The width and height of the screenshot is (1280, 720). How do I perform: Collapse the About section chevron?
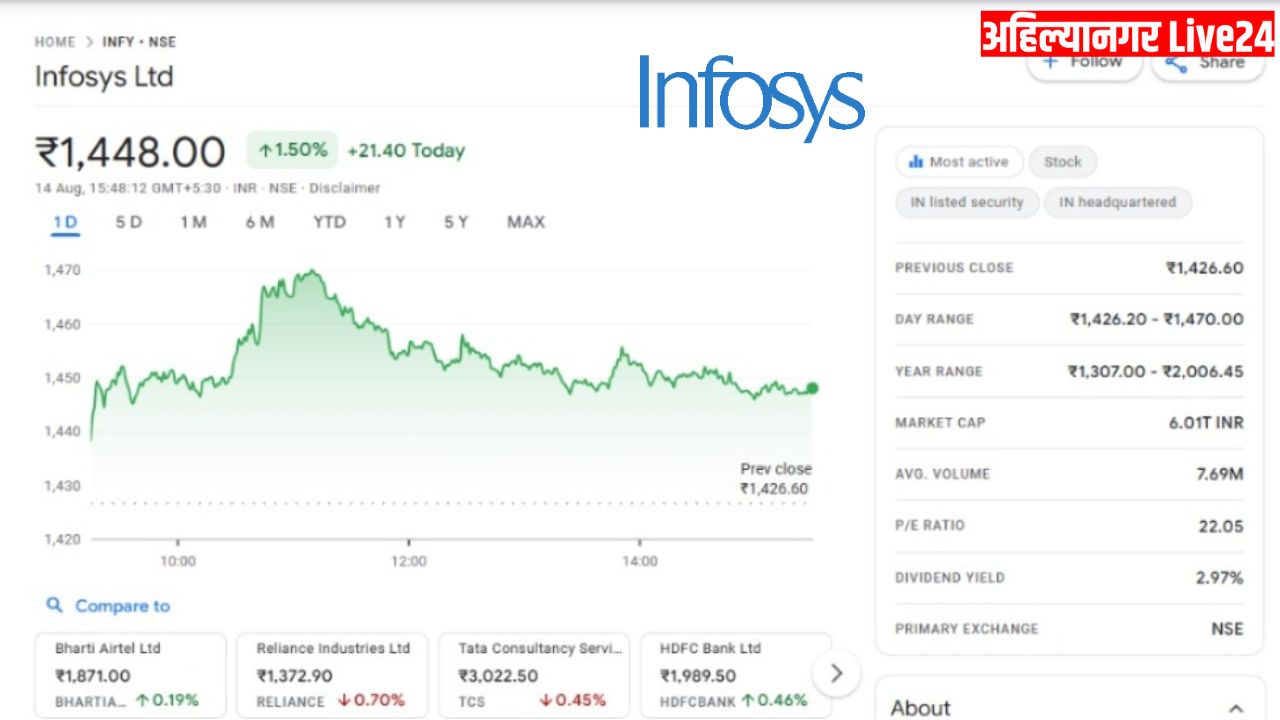coord(1236,708)
